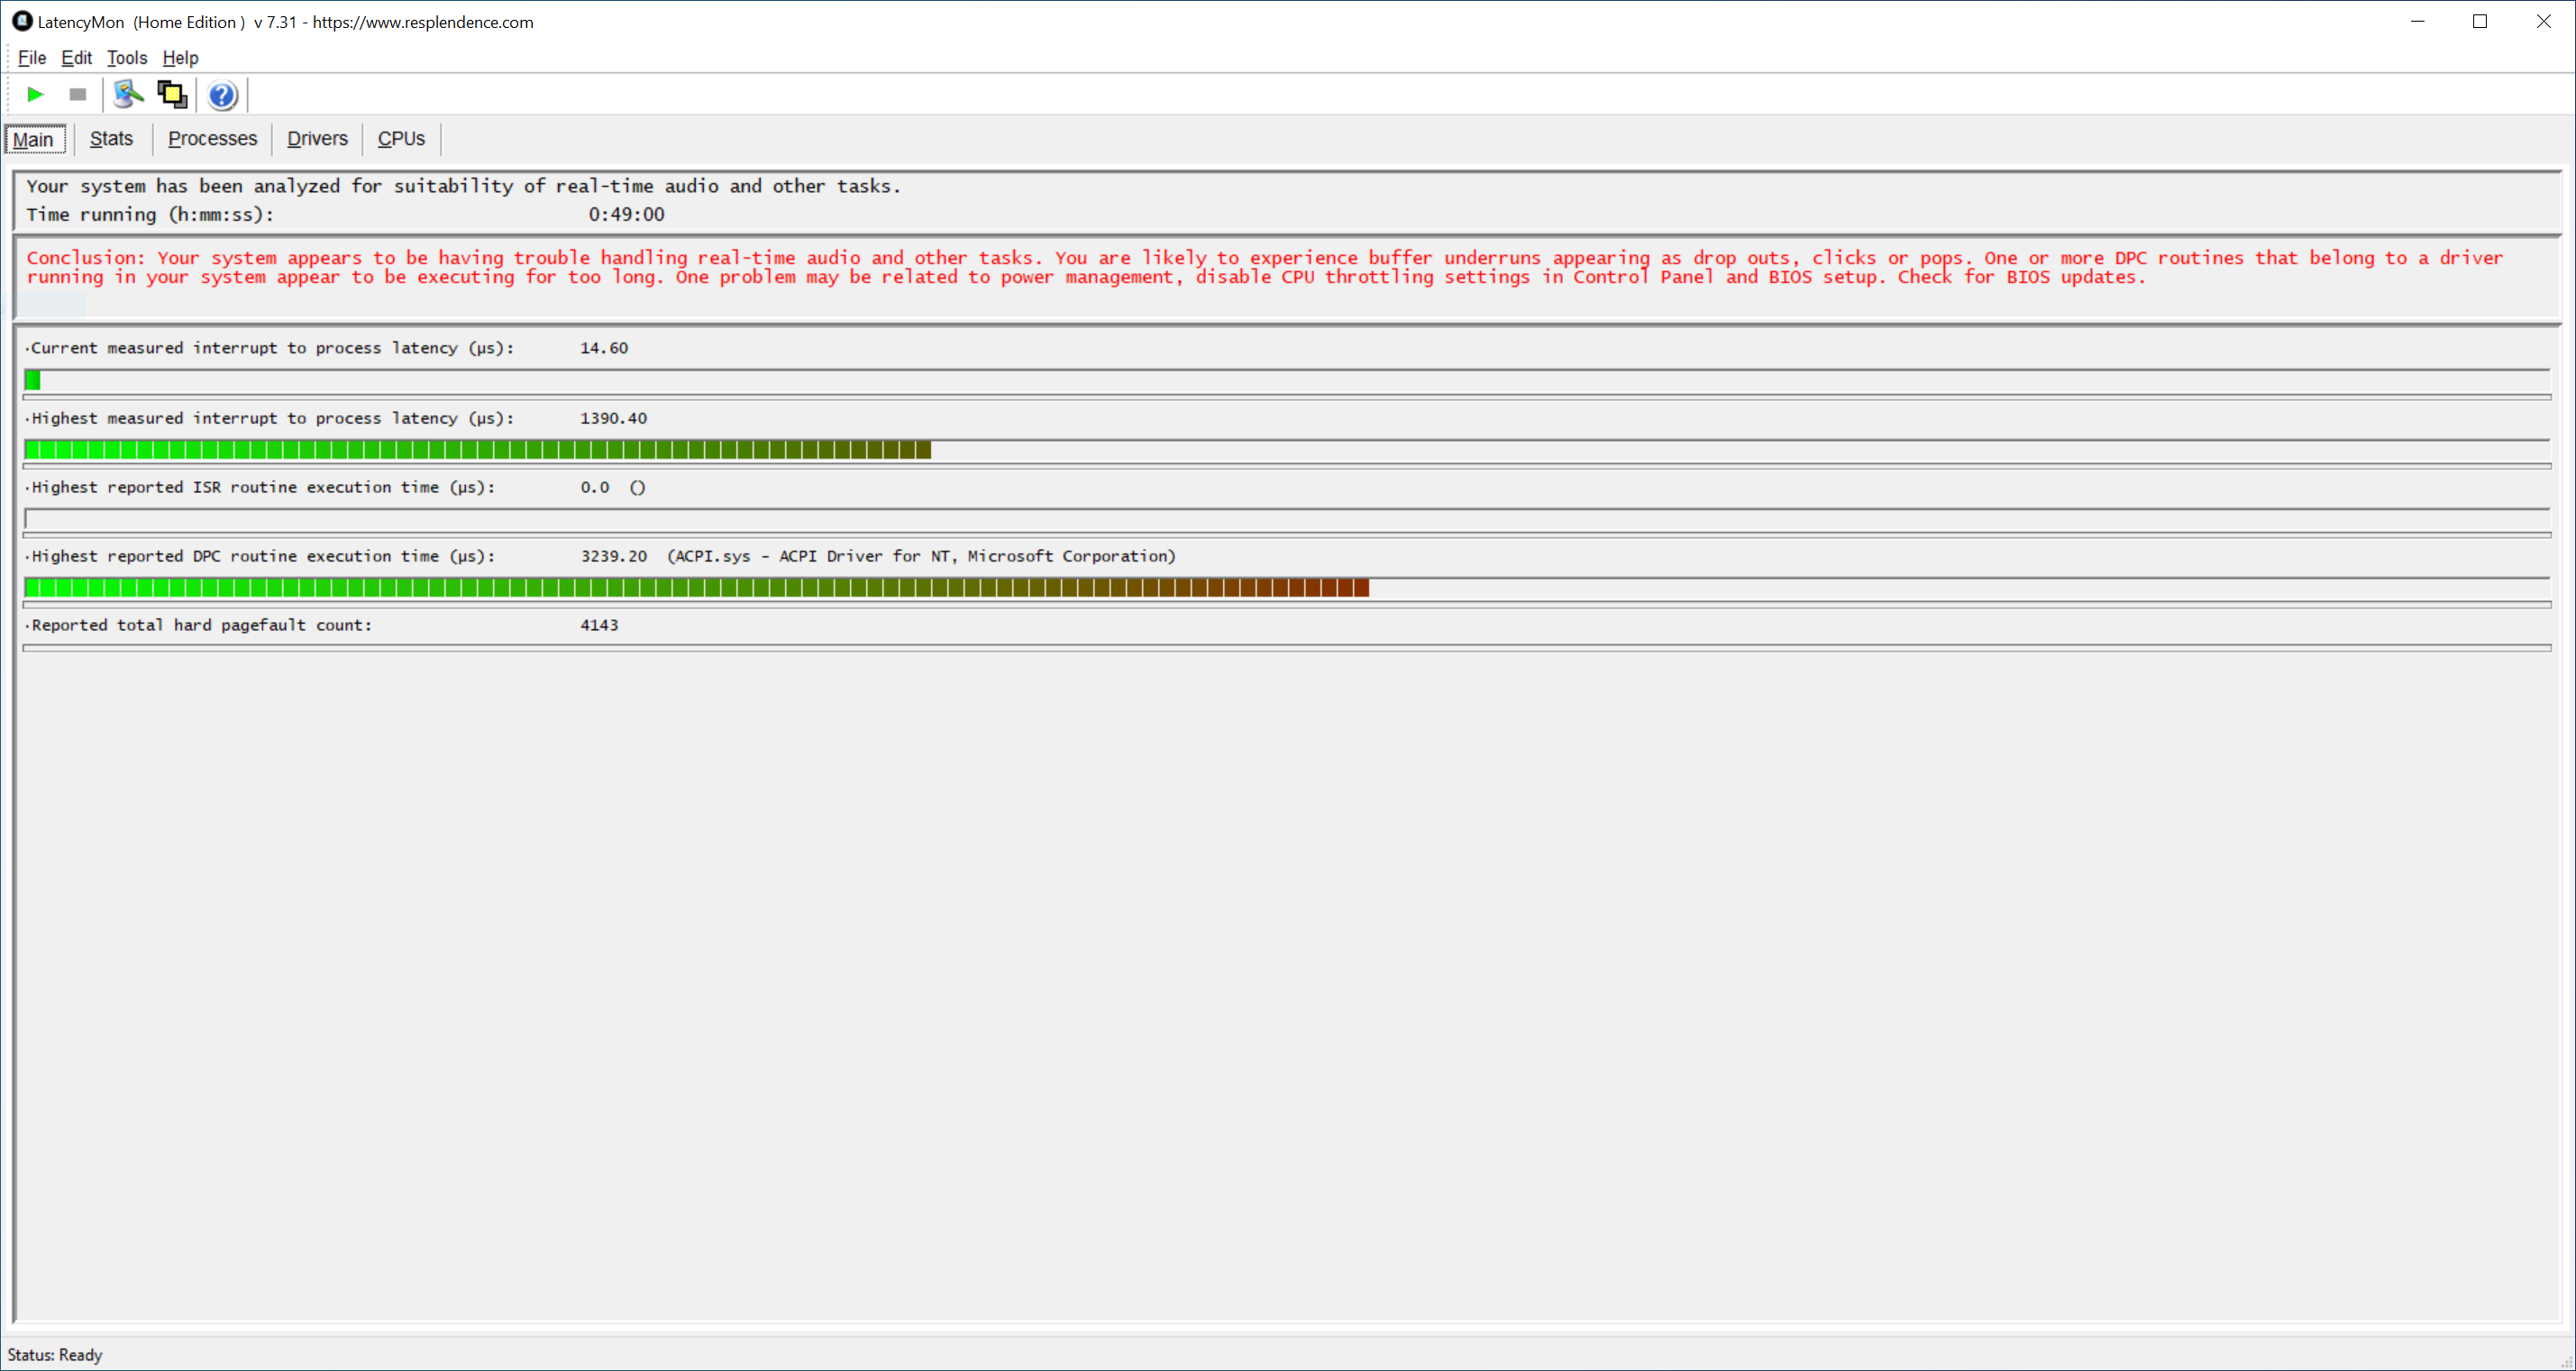The height and width of the screenshot is (1371, 2576).
Task: Click the ISR execution time value 0.0
Action: point(594,487)
